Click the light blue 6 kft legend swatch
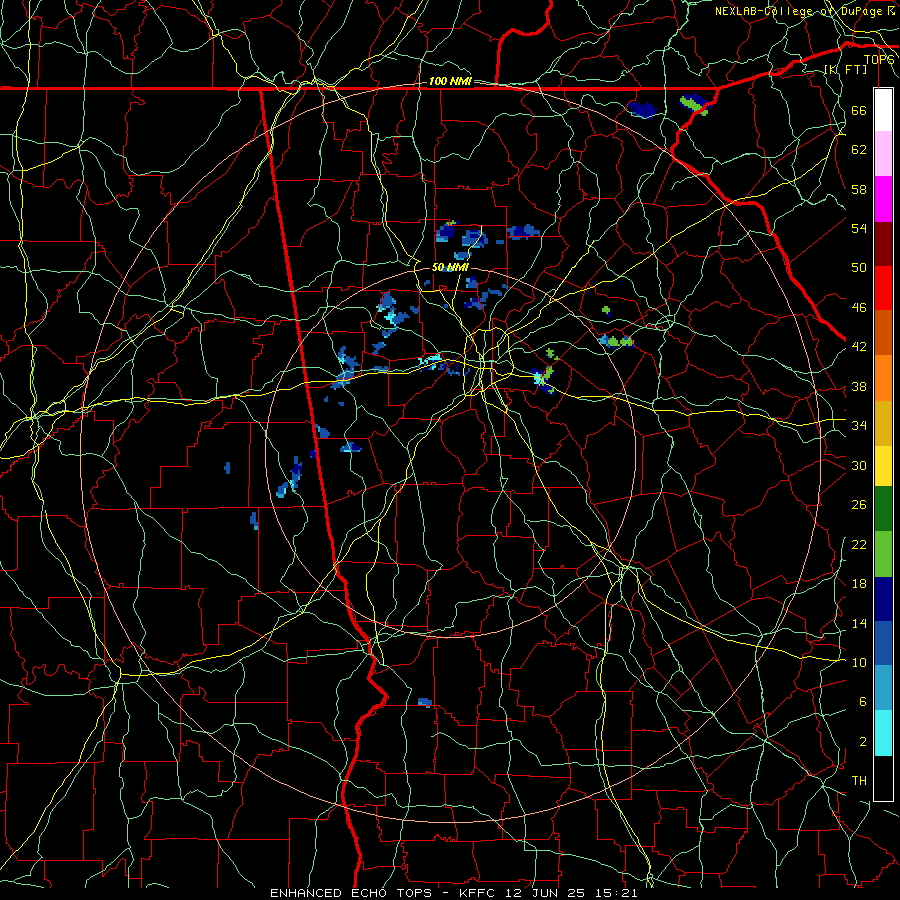Viewport: 900px width, 900px height. pyautogui.click(x=883, y=688)
